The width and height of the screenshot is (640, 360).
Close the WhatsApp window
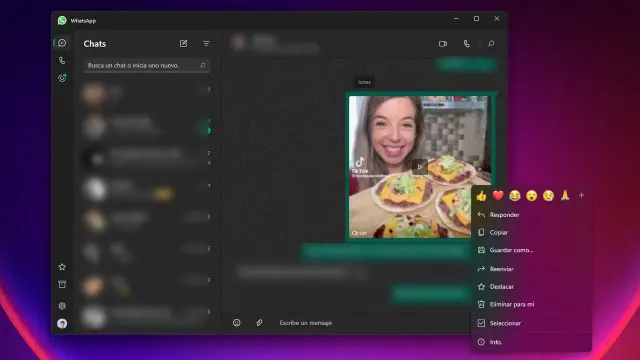point(496,18)
